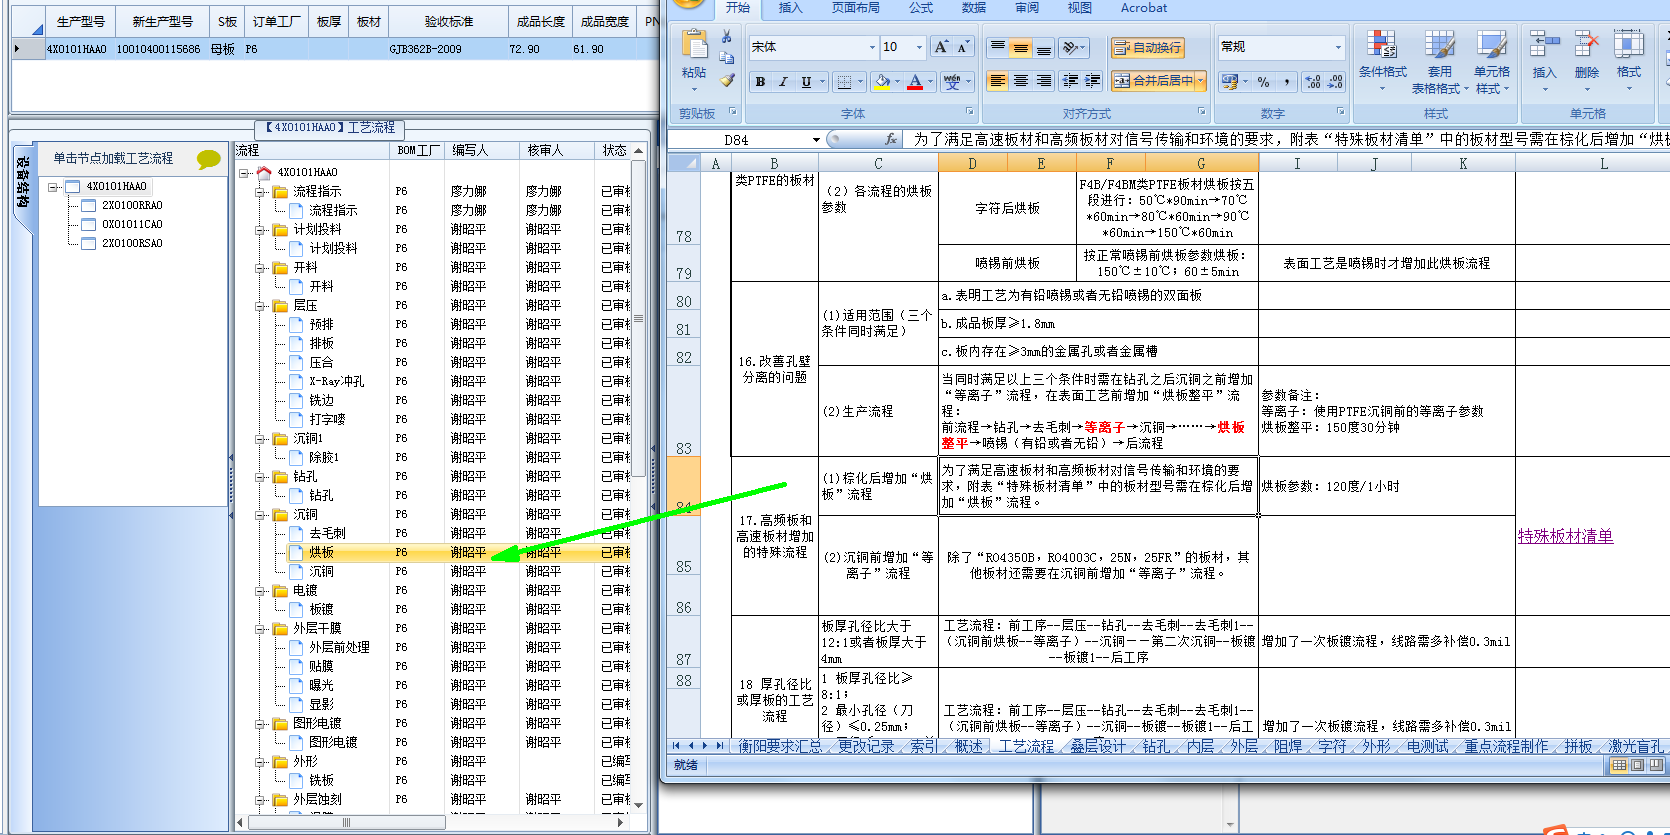Toggle align text left
Screen dimensions: 1670x835
point(997,81)
